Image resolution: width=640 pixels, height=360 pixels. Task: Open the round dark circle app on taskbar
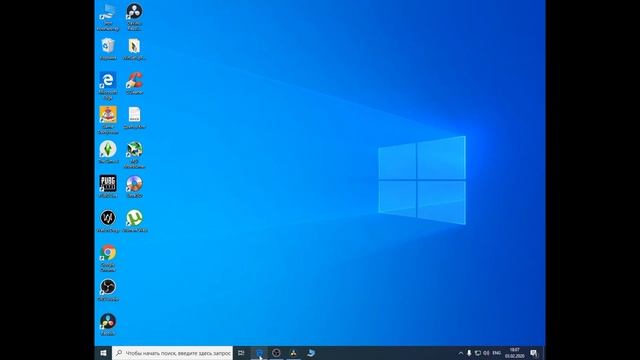pyautogui.click(x=276, y=353)
